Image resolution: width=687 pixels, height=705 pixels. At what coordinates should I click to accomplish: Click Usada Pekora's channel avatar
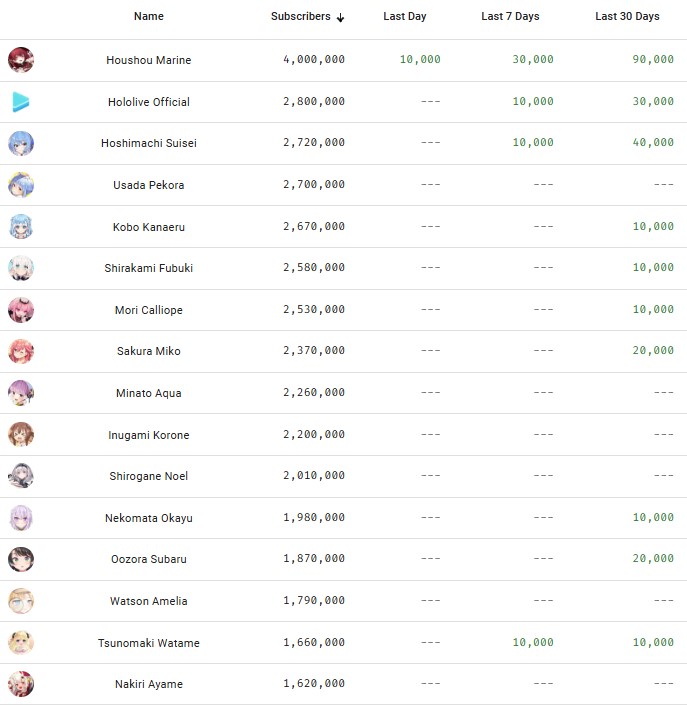click(x=21, y=185)
